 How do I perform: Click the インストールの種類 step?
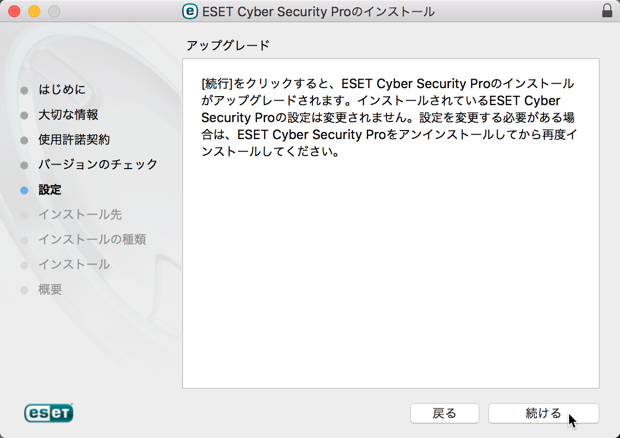coord(92,240)
